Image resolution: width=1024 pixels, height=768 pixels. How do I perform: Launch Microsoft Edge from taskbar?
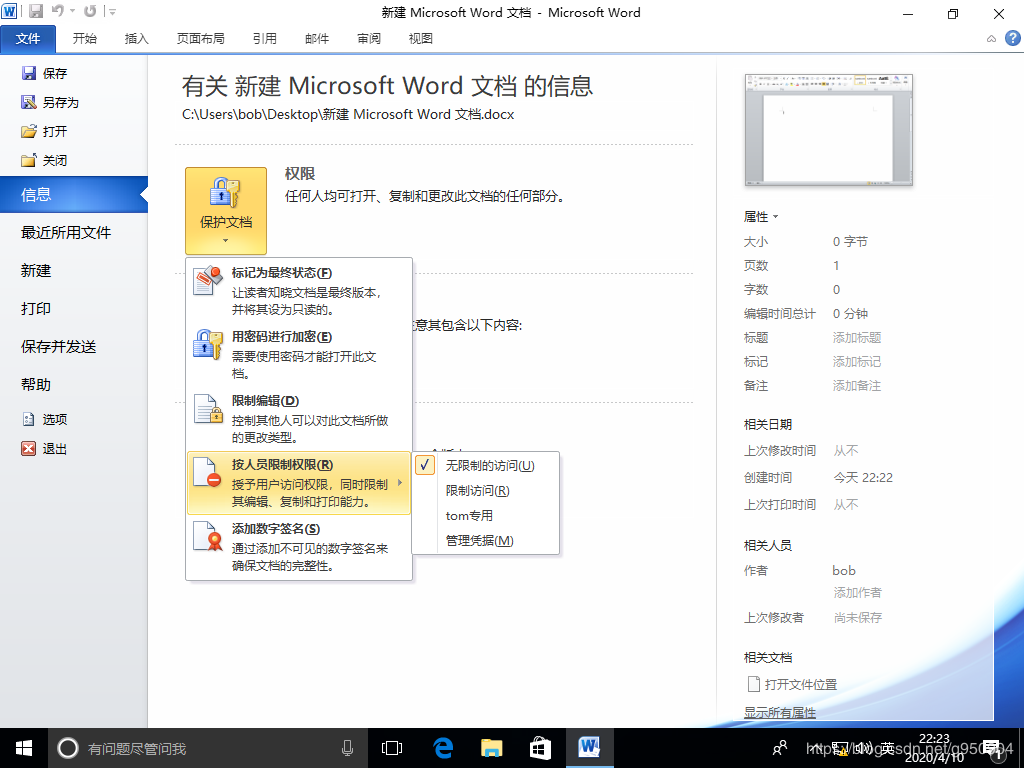pos(443,748)
